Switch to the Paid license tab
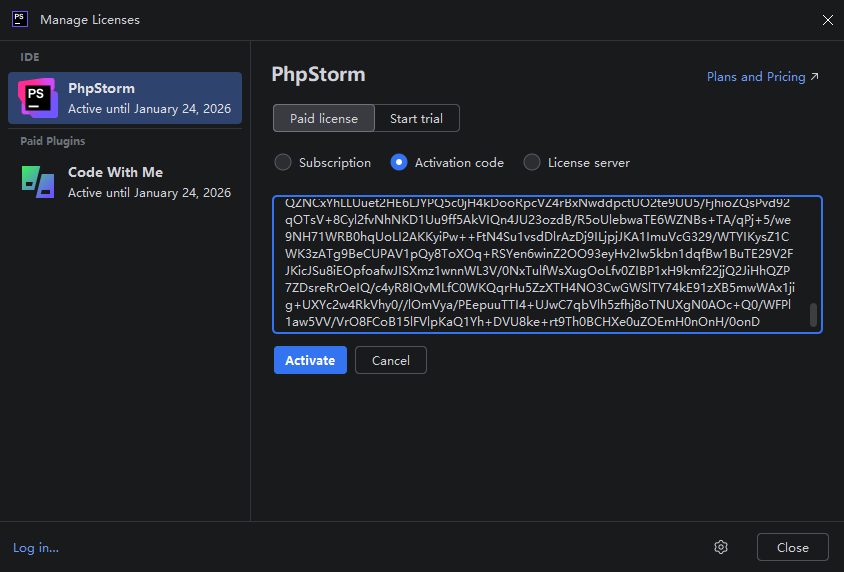844x572 pixels. coord(323,118)
